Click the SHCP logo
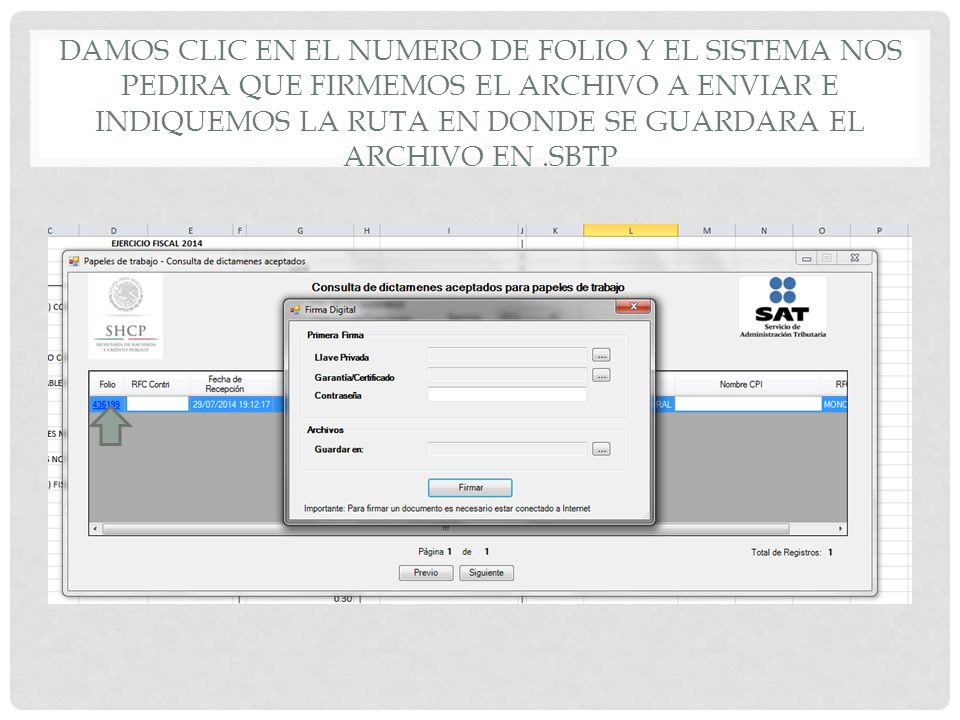 (126, 316)
